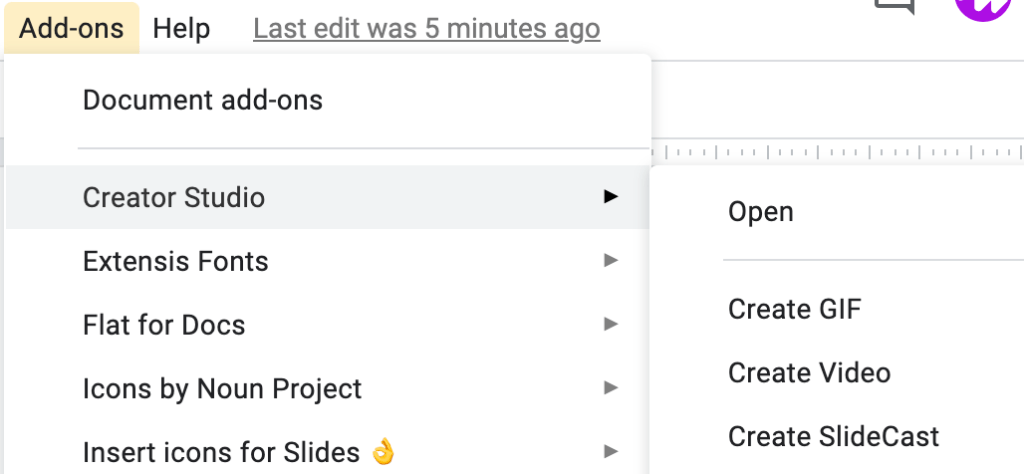The height and width of the screenshot is (474, 1024).
Task: Expand the Insert icons for Slides arrow
Action: coord(611,452)
